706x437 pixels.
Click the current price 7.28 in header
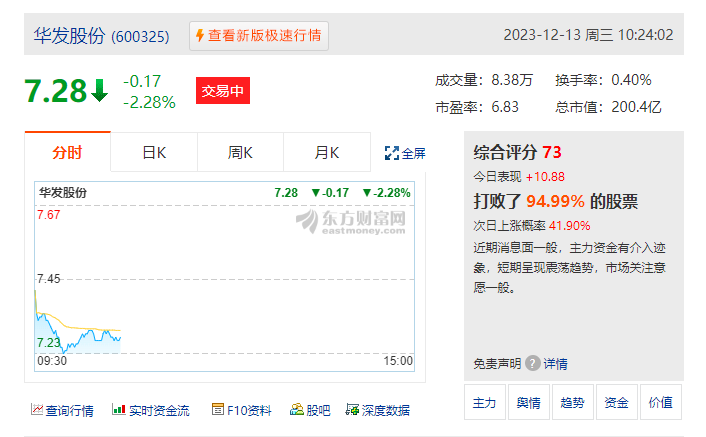55,91
